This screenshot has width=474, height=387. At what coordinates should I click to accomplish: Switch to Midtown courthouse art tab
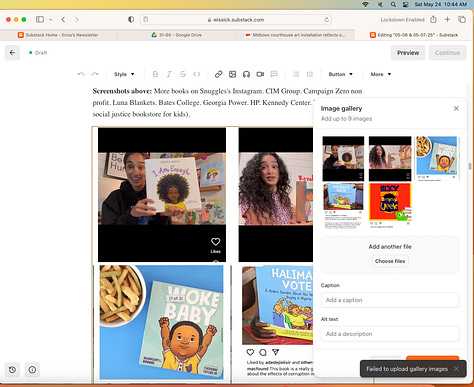tap(295, 35)
